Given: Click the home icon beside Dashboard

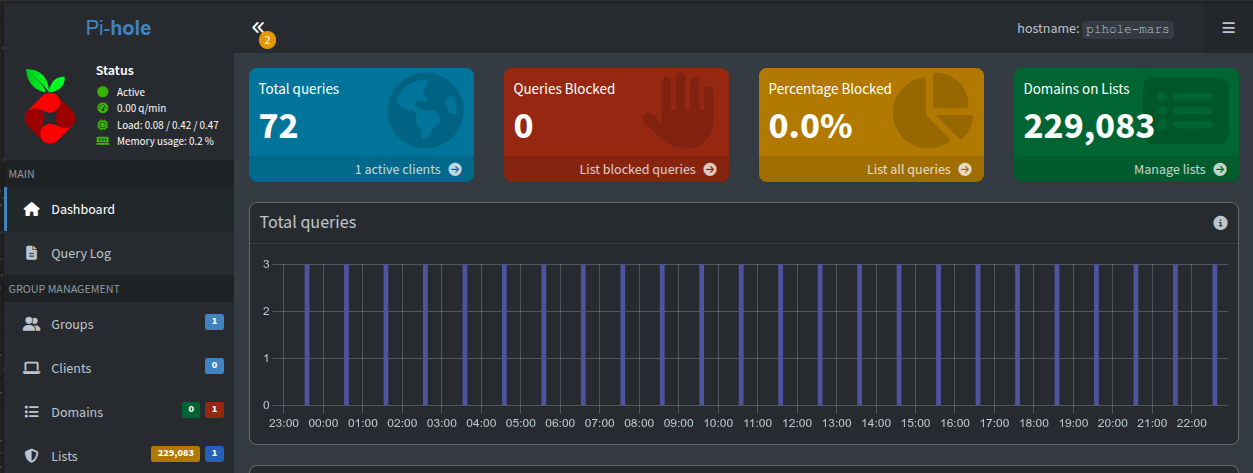Looking at the screenshot, I should pyautogui.click(x=32, y=209).
